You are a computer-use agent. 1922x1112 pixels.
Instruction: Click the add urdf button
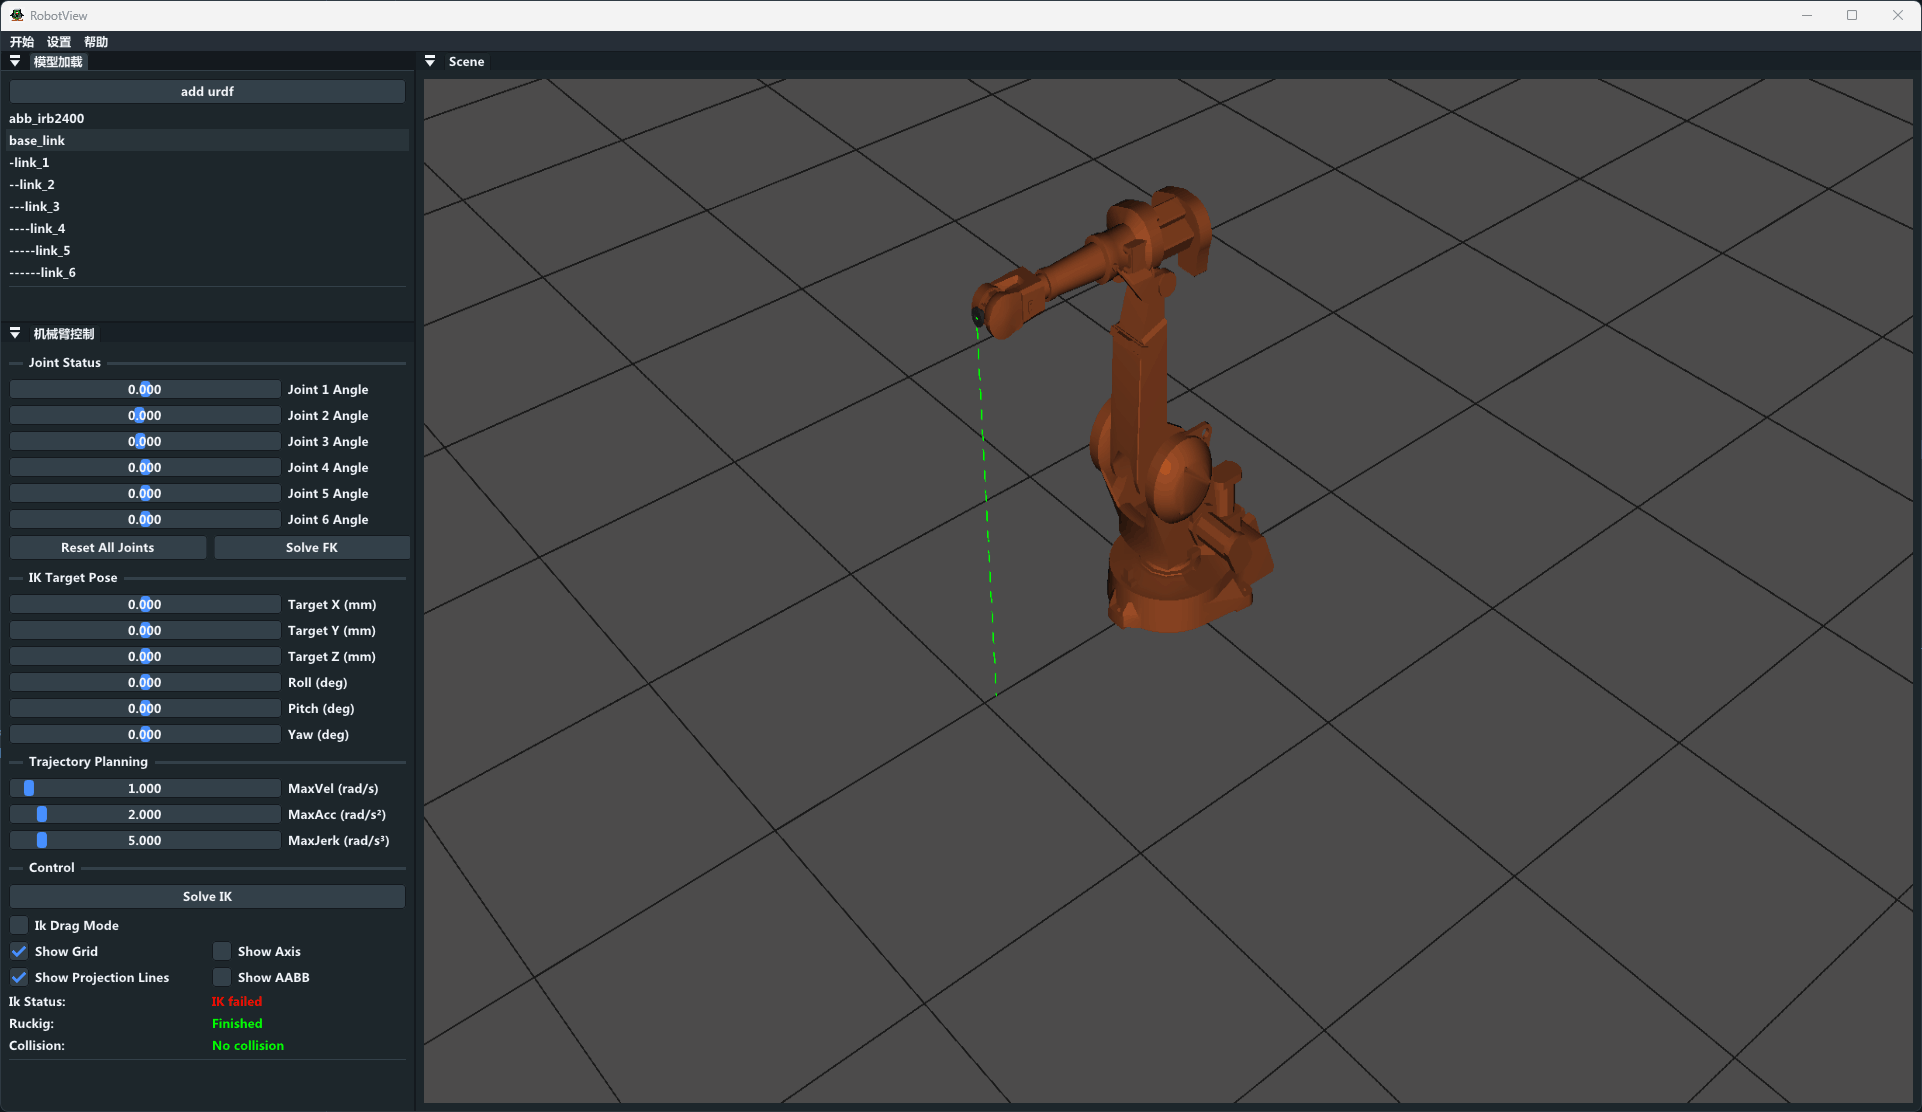tap(207, 91)
